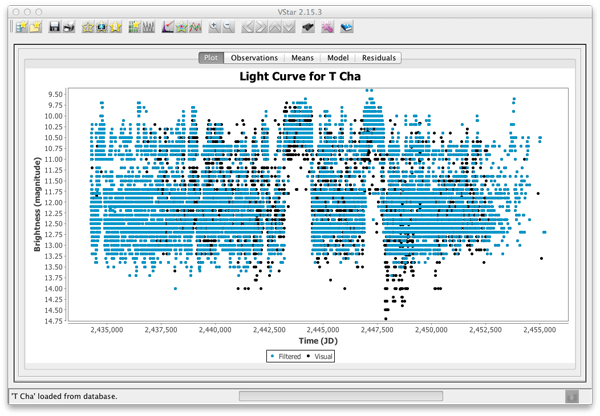Pan left with the left arrow icon
Viewport: 600px width, 416px height.
(x=248, y=27)
